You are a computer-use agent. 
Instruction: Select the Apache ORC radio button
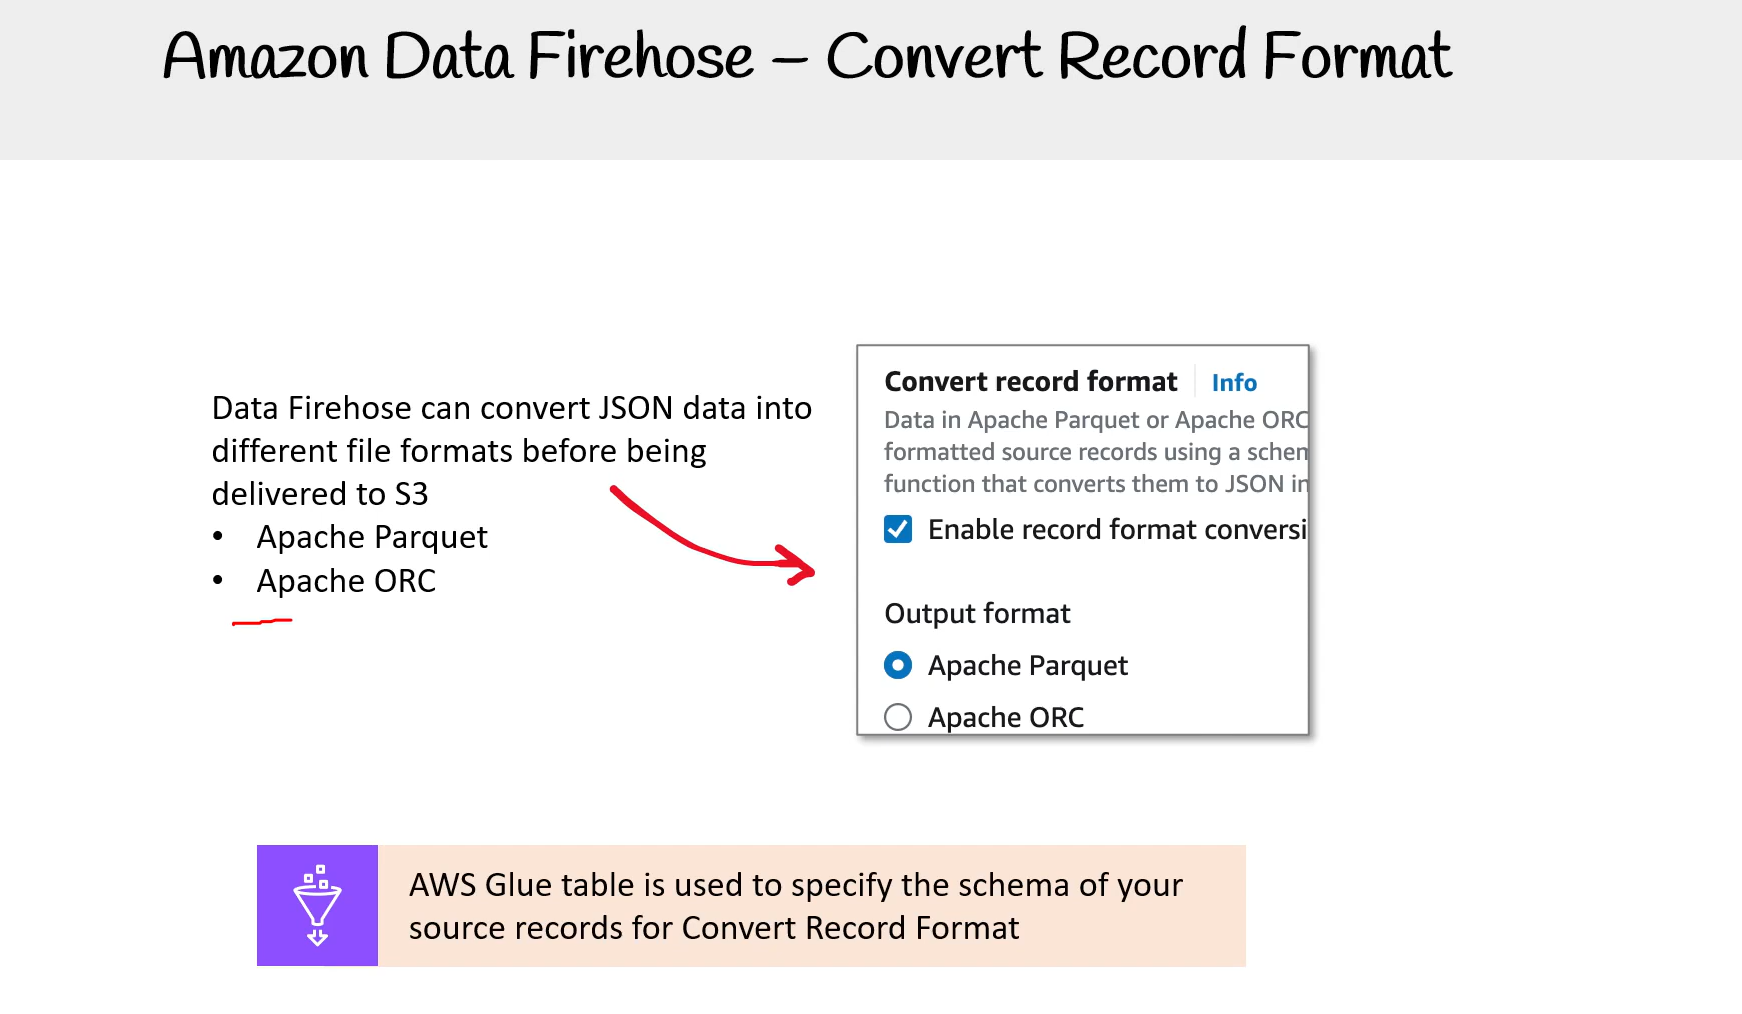click(898, 717)
